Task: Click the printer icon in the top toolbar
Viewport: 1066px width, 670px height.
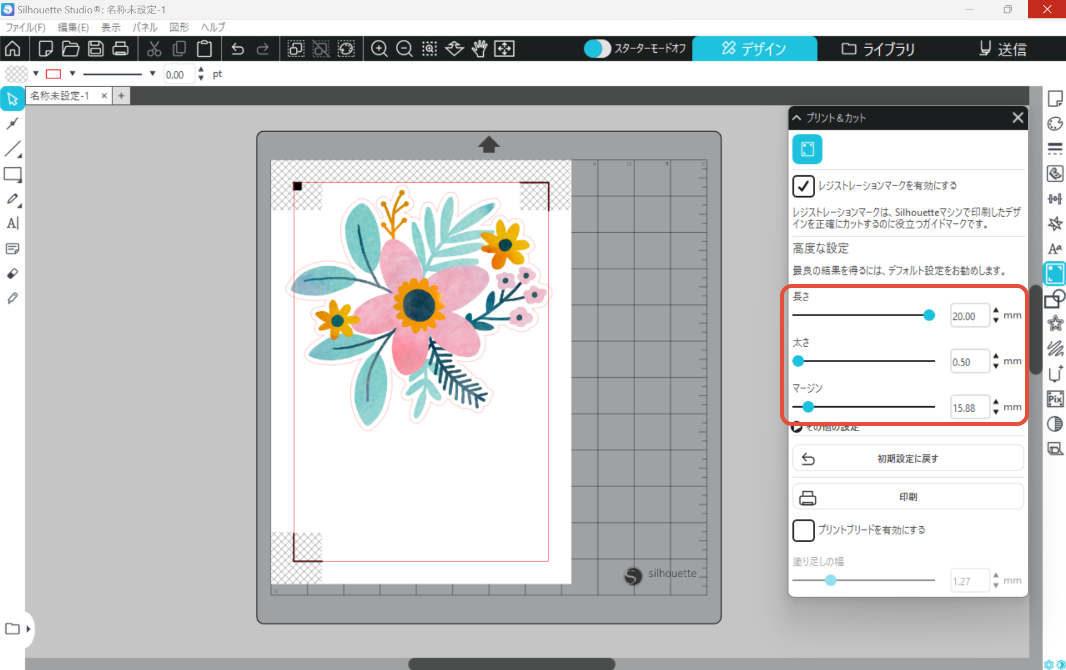Action: point(120,49)
